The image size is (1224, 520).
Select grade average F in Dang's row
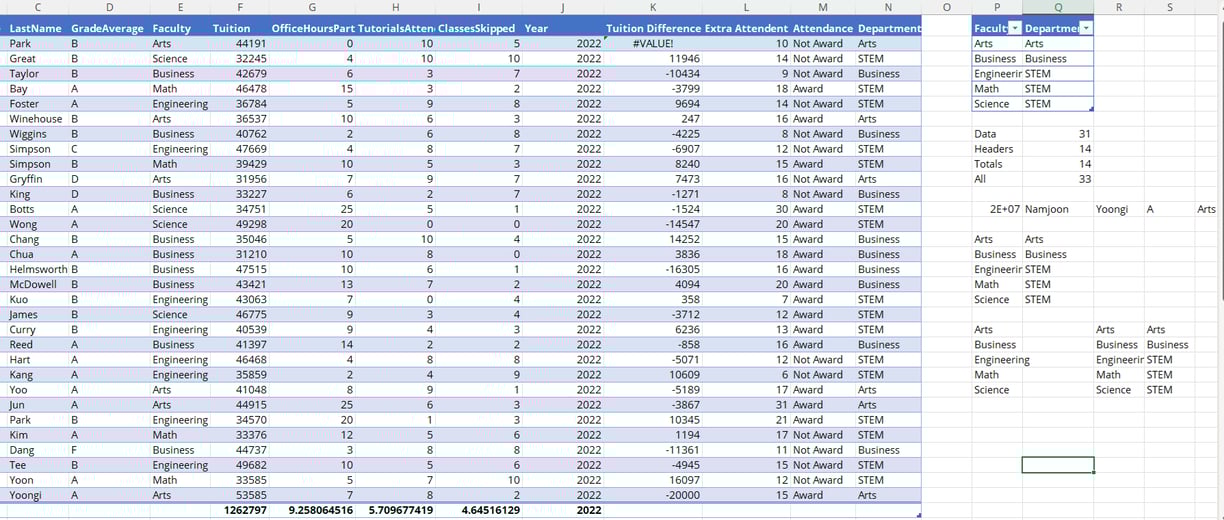(109, 450)
